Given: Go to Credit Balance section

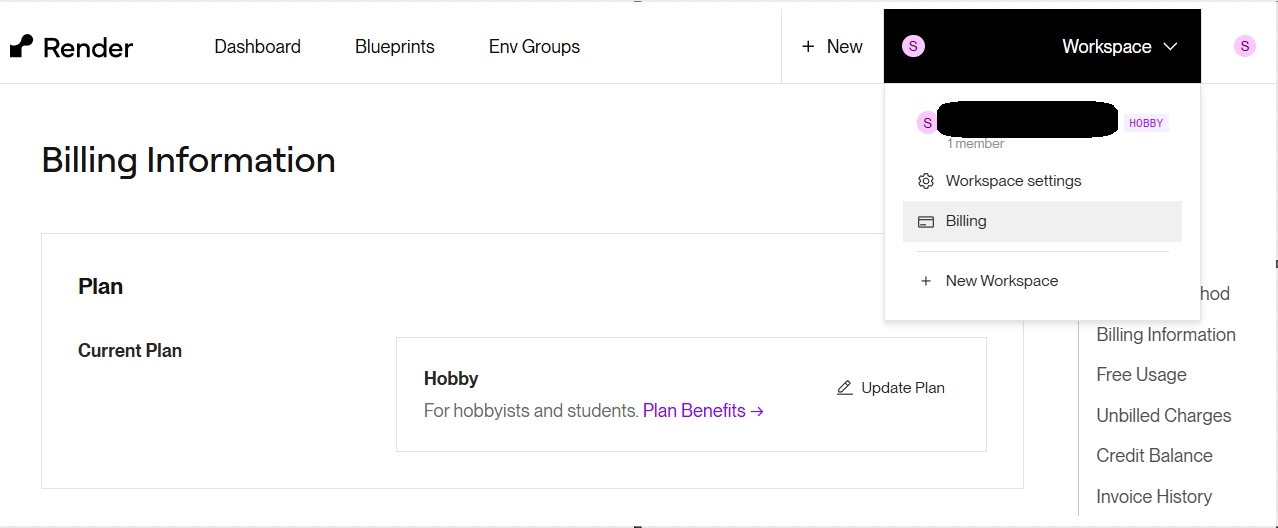Looking at the screenshot, I should coord(1154,456).
